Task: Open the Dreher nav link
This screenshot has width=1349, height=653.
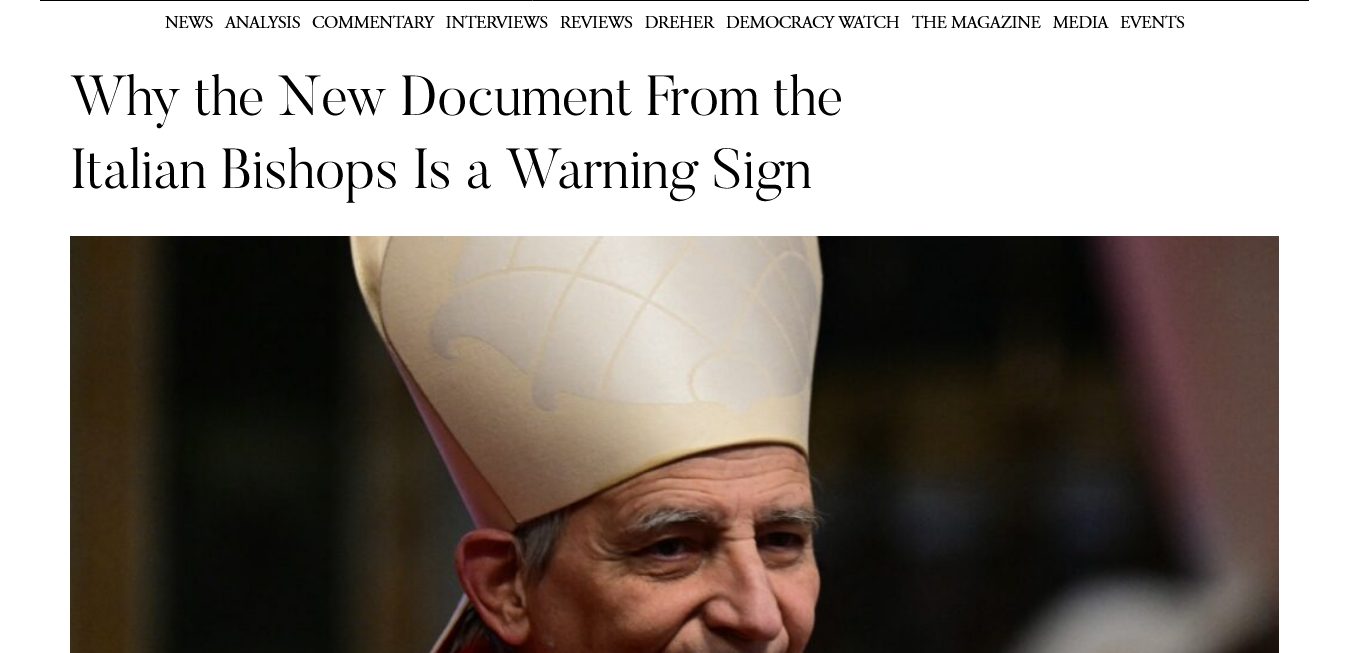Action: (679, 23)
